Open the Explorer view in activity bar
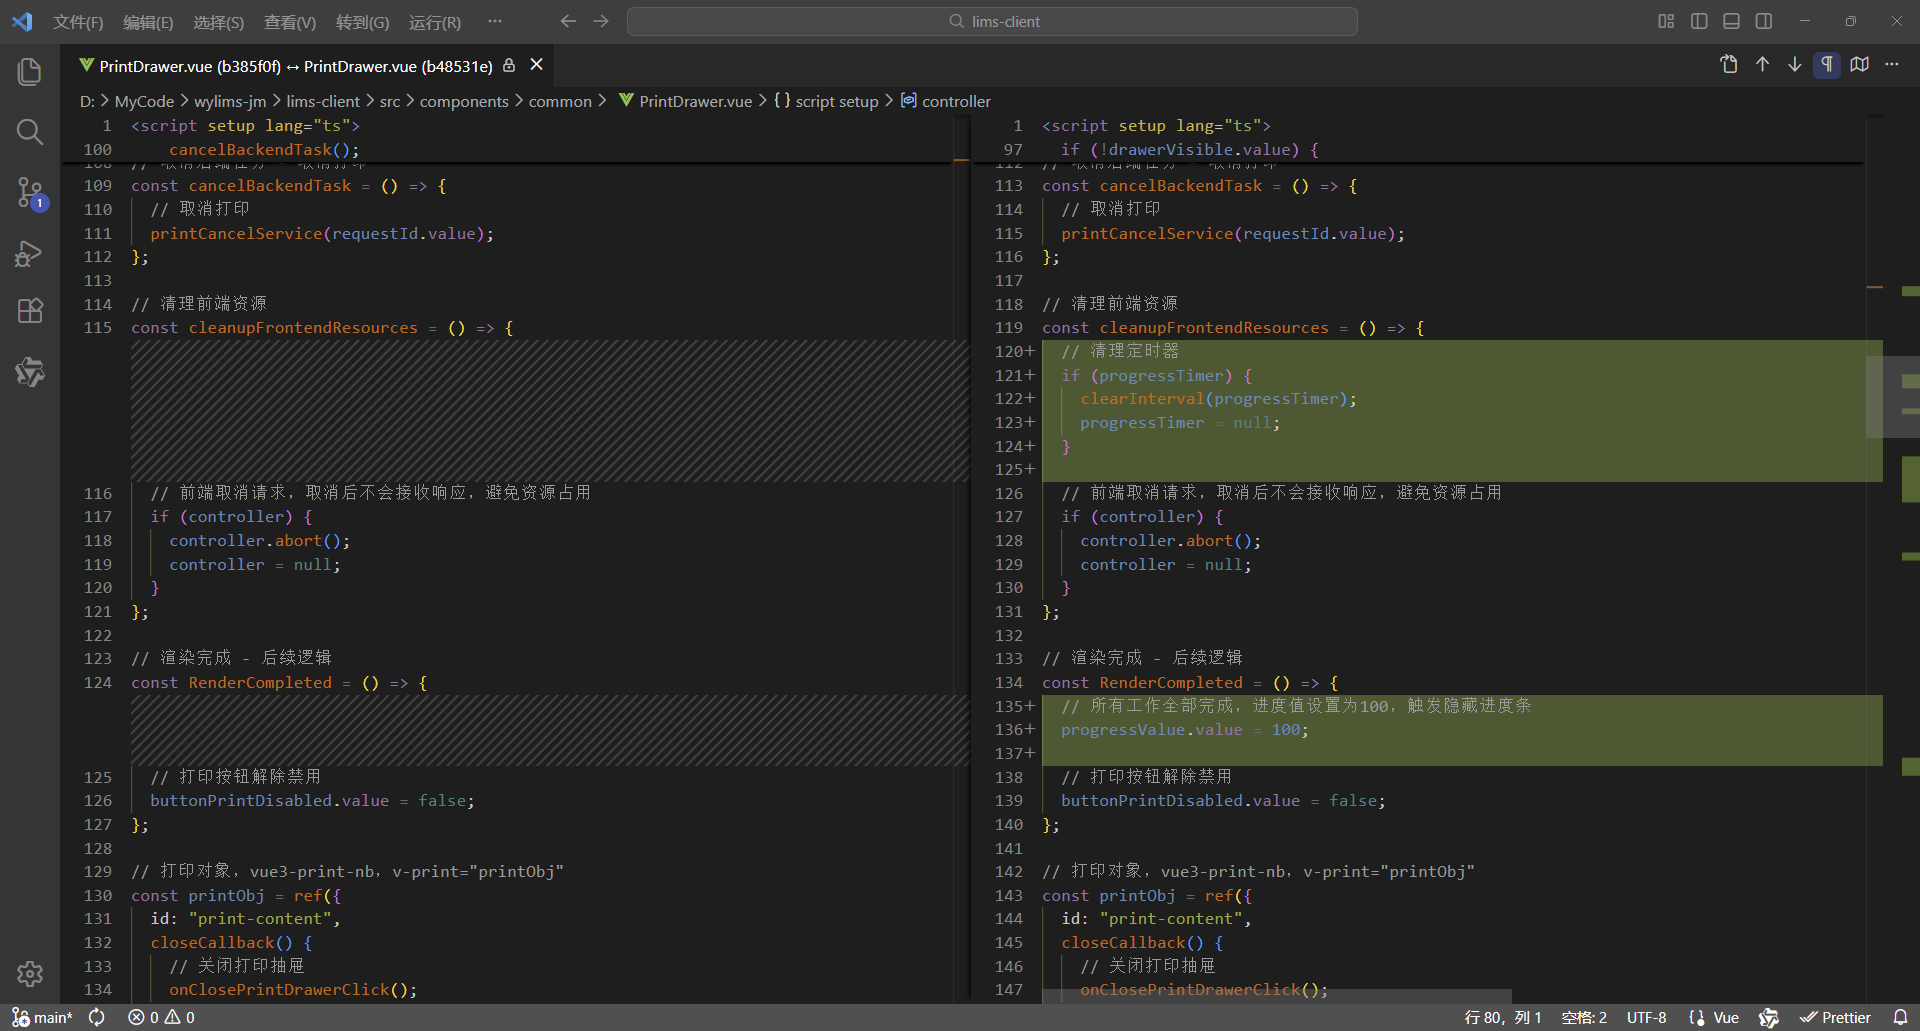 pos(30,71)
